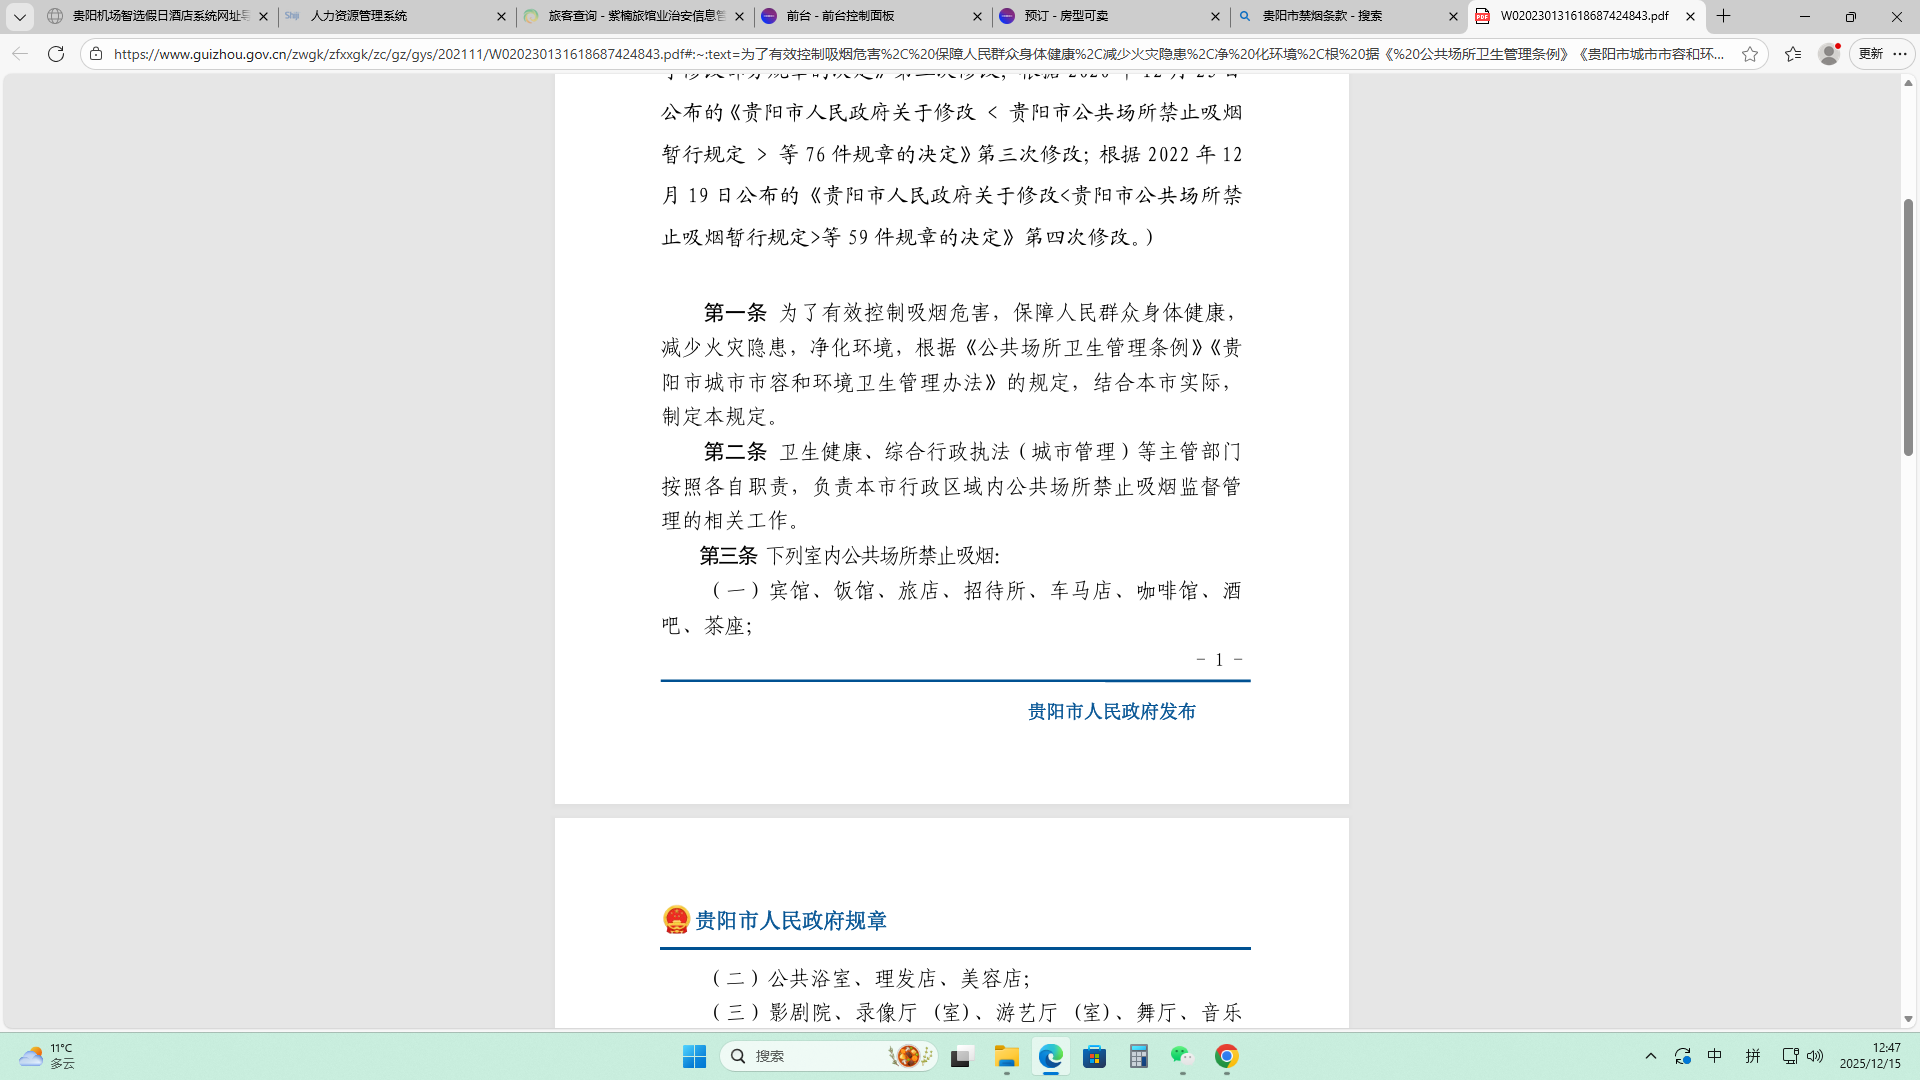Expand hidden system tray icons
The image size is (1920, 1080).
(1651, 1056)
